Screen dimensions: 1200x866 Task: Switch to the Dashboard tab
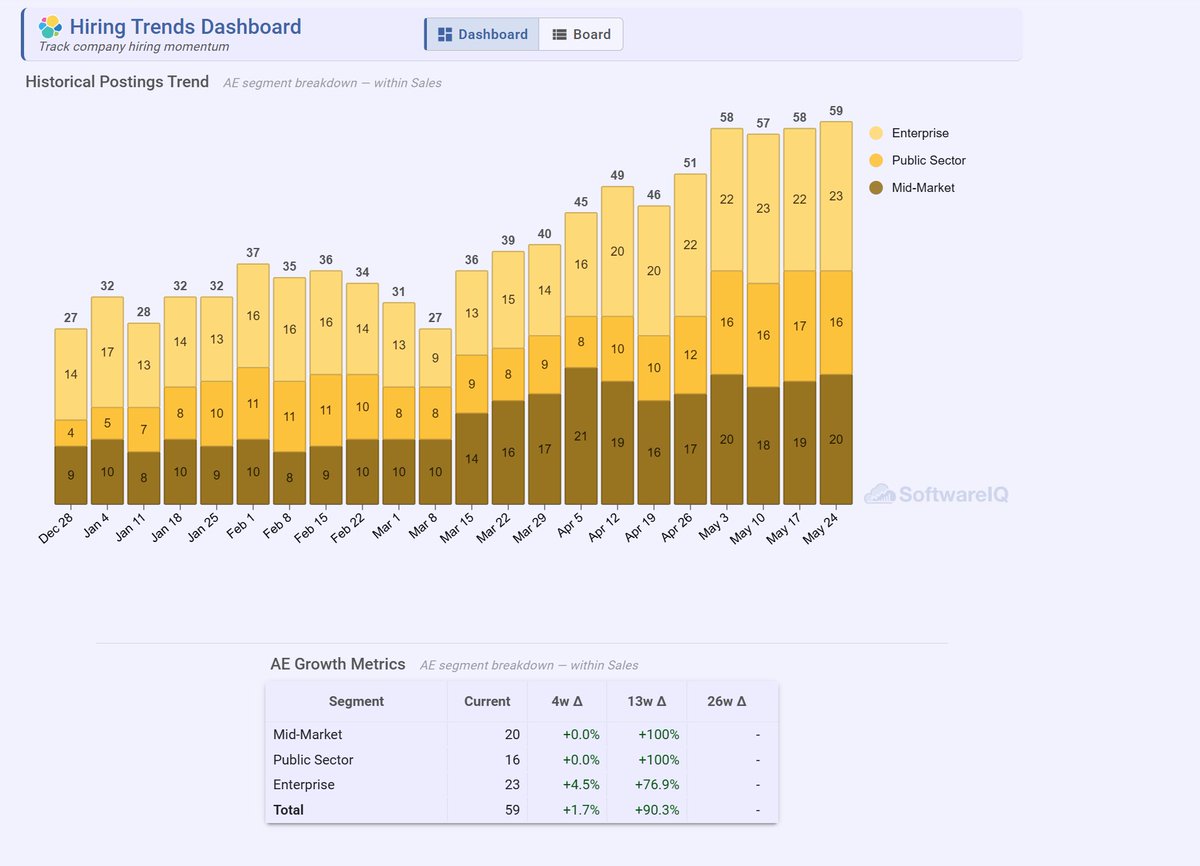482,34
